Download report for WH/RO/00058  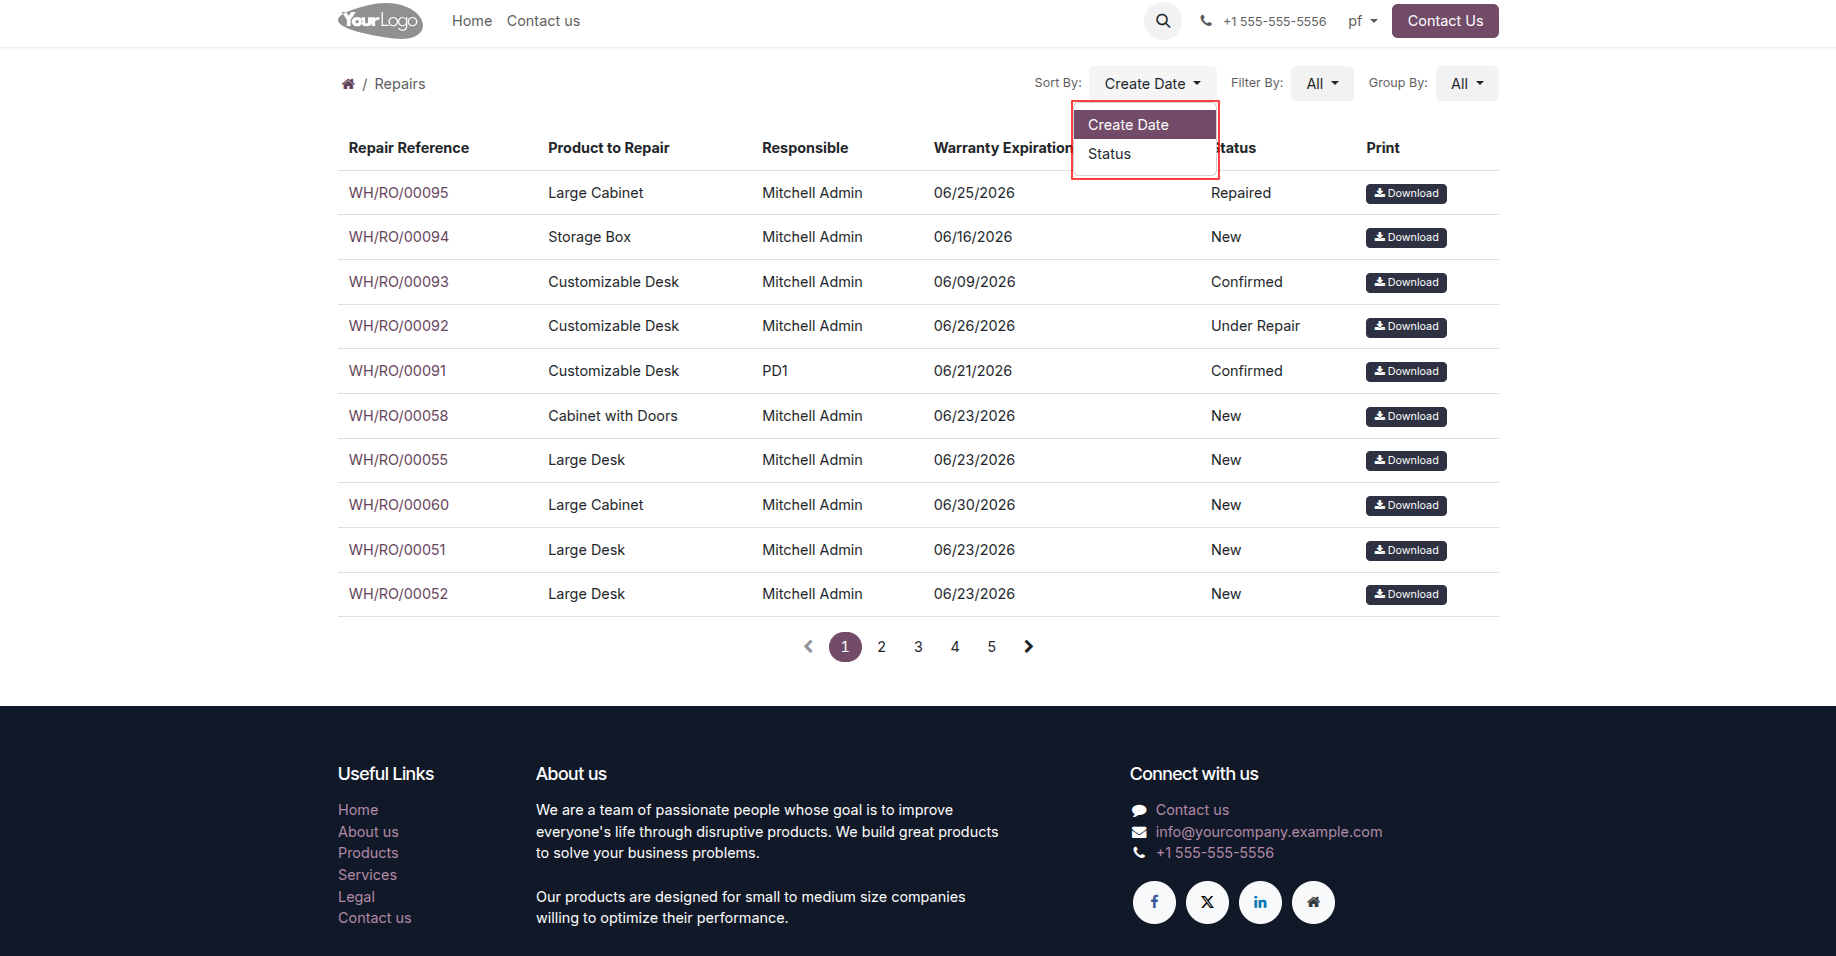pos(1406,417)
